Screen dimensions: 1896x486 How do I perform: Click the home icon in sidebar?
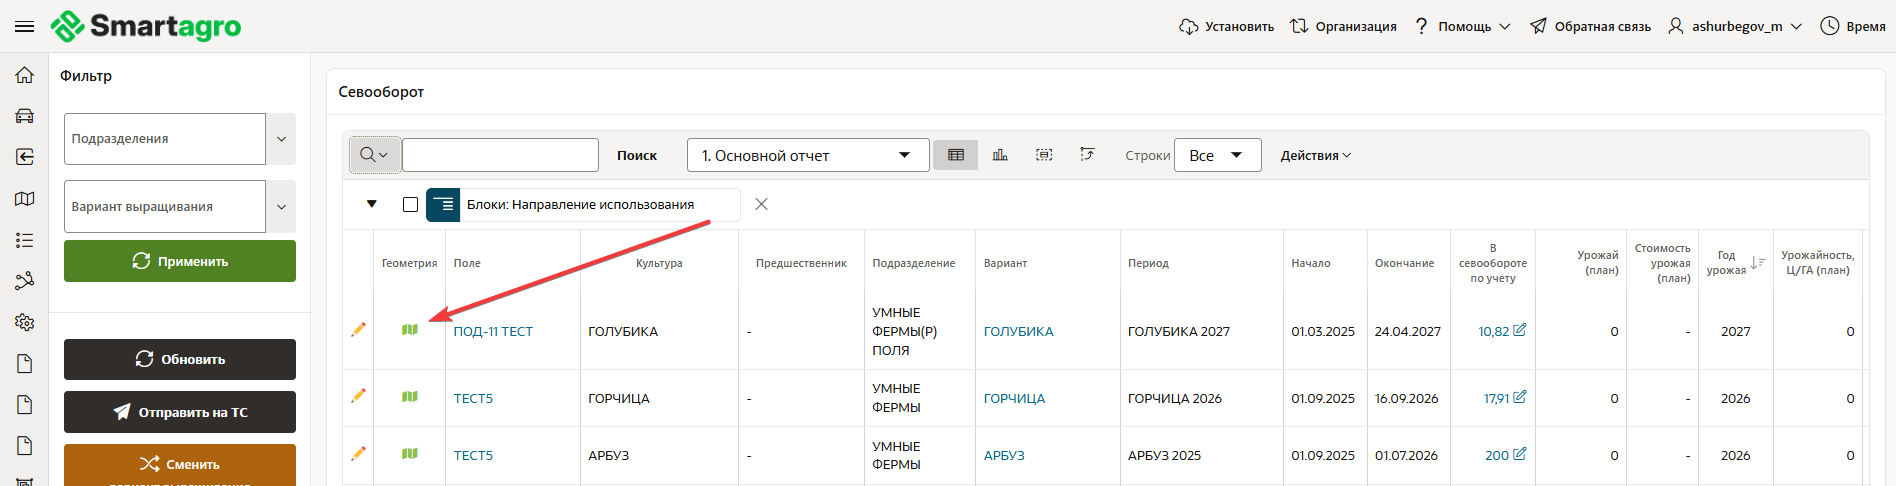(x=25, y=76)
